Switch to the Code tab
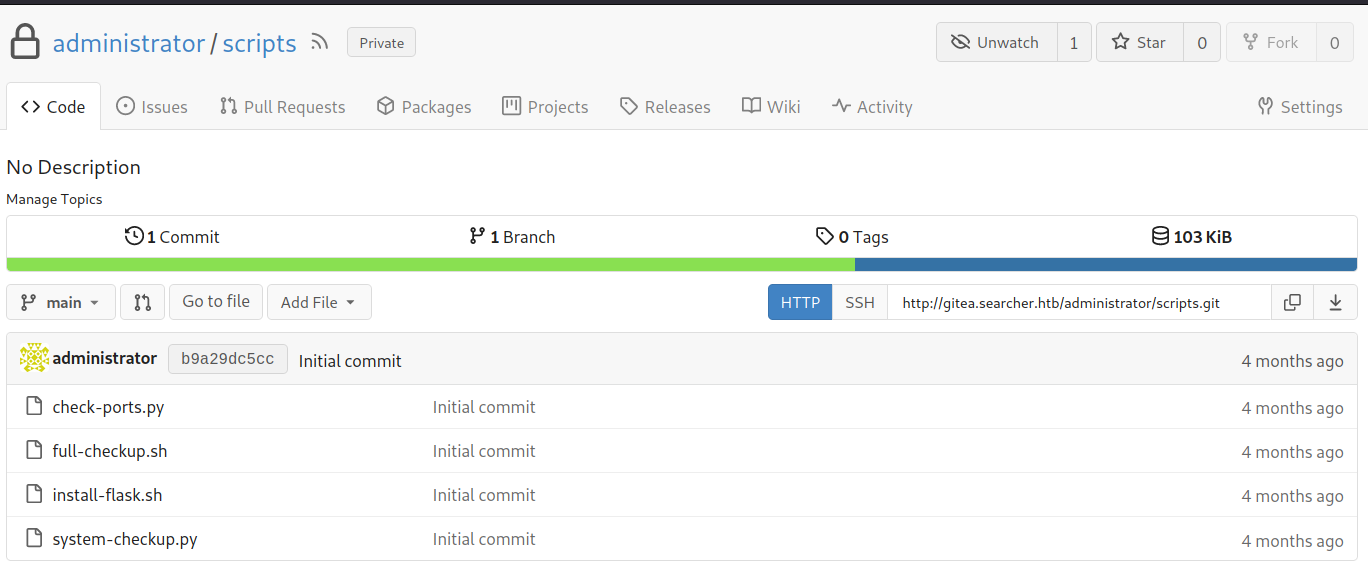Image resolution: width=1368 pixels, height=564 pixels. click(x=53, y=107)
